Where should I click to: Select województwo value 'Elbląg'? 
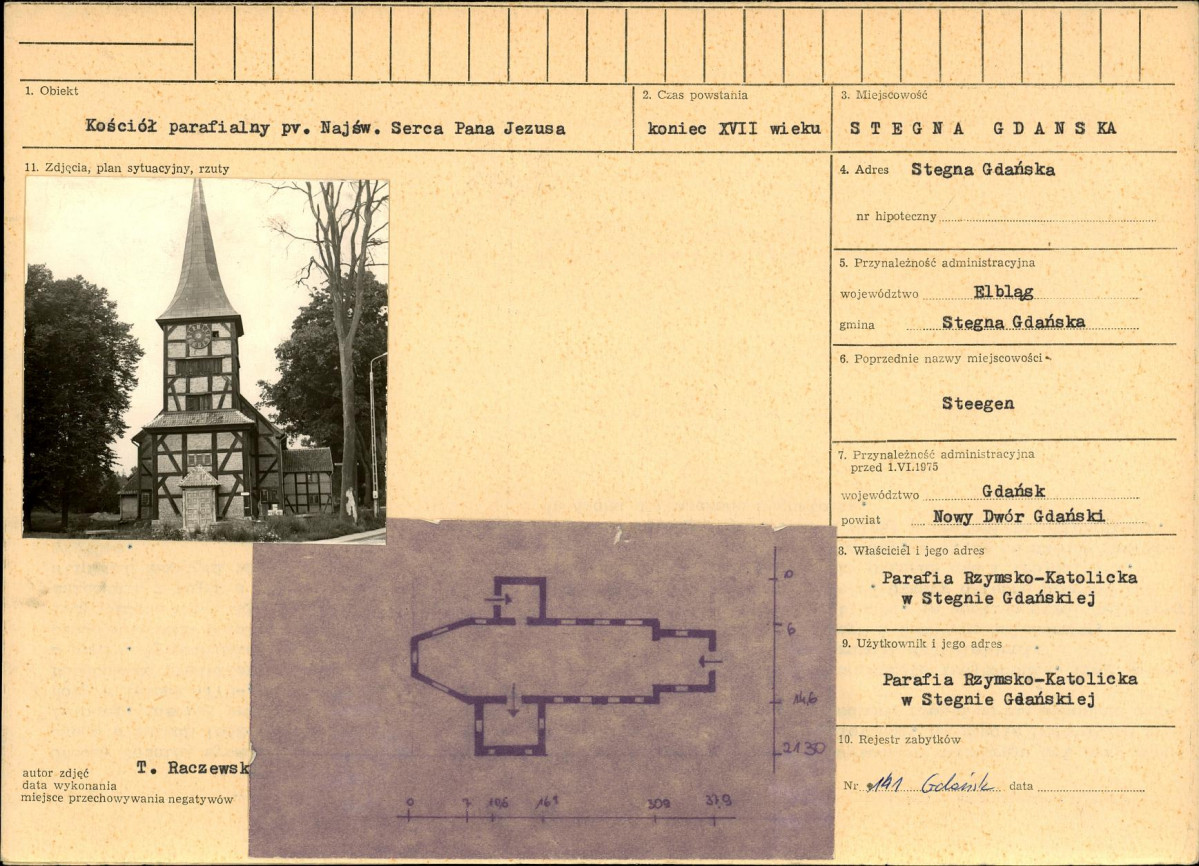point(1003,291)
